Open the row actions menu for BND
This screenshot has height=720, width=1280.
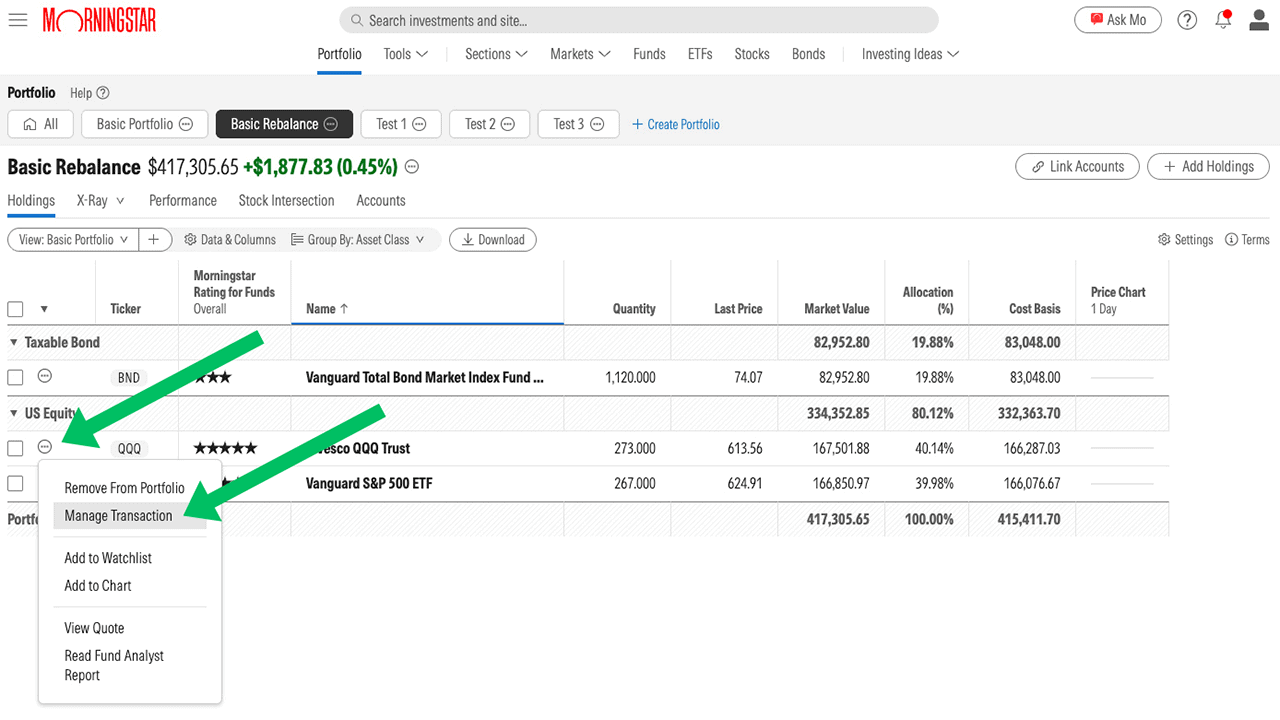[x=44, y=377]
